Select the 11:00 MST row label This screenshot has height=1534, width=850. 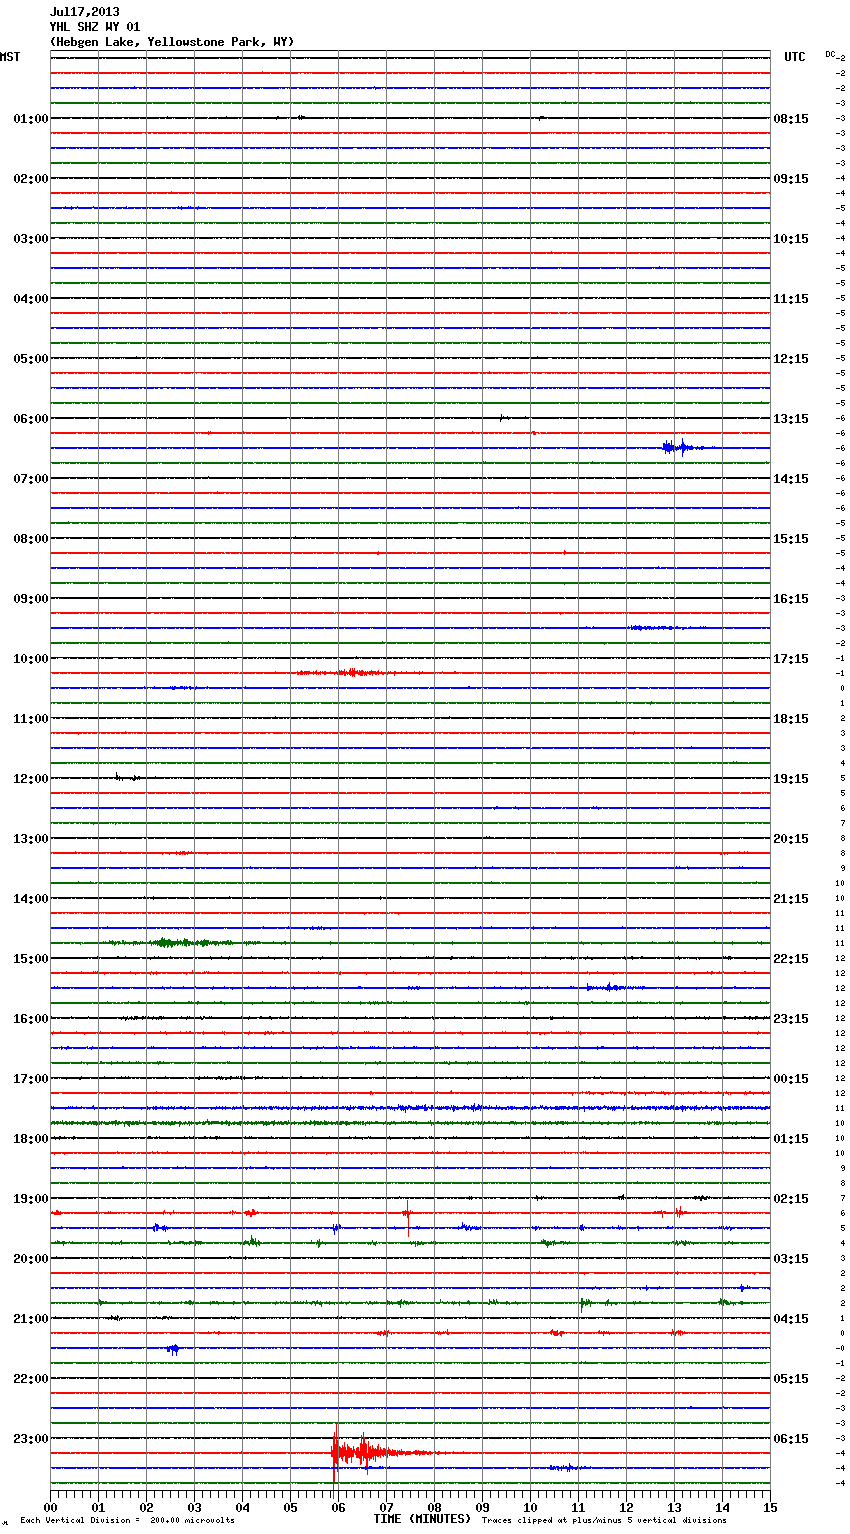(31, 719)
